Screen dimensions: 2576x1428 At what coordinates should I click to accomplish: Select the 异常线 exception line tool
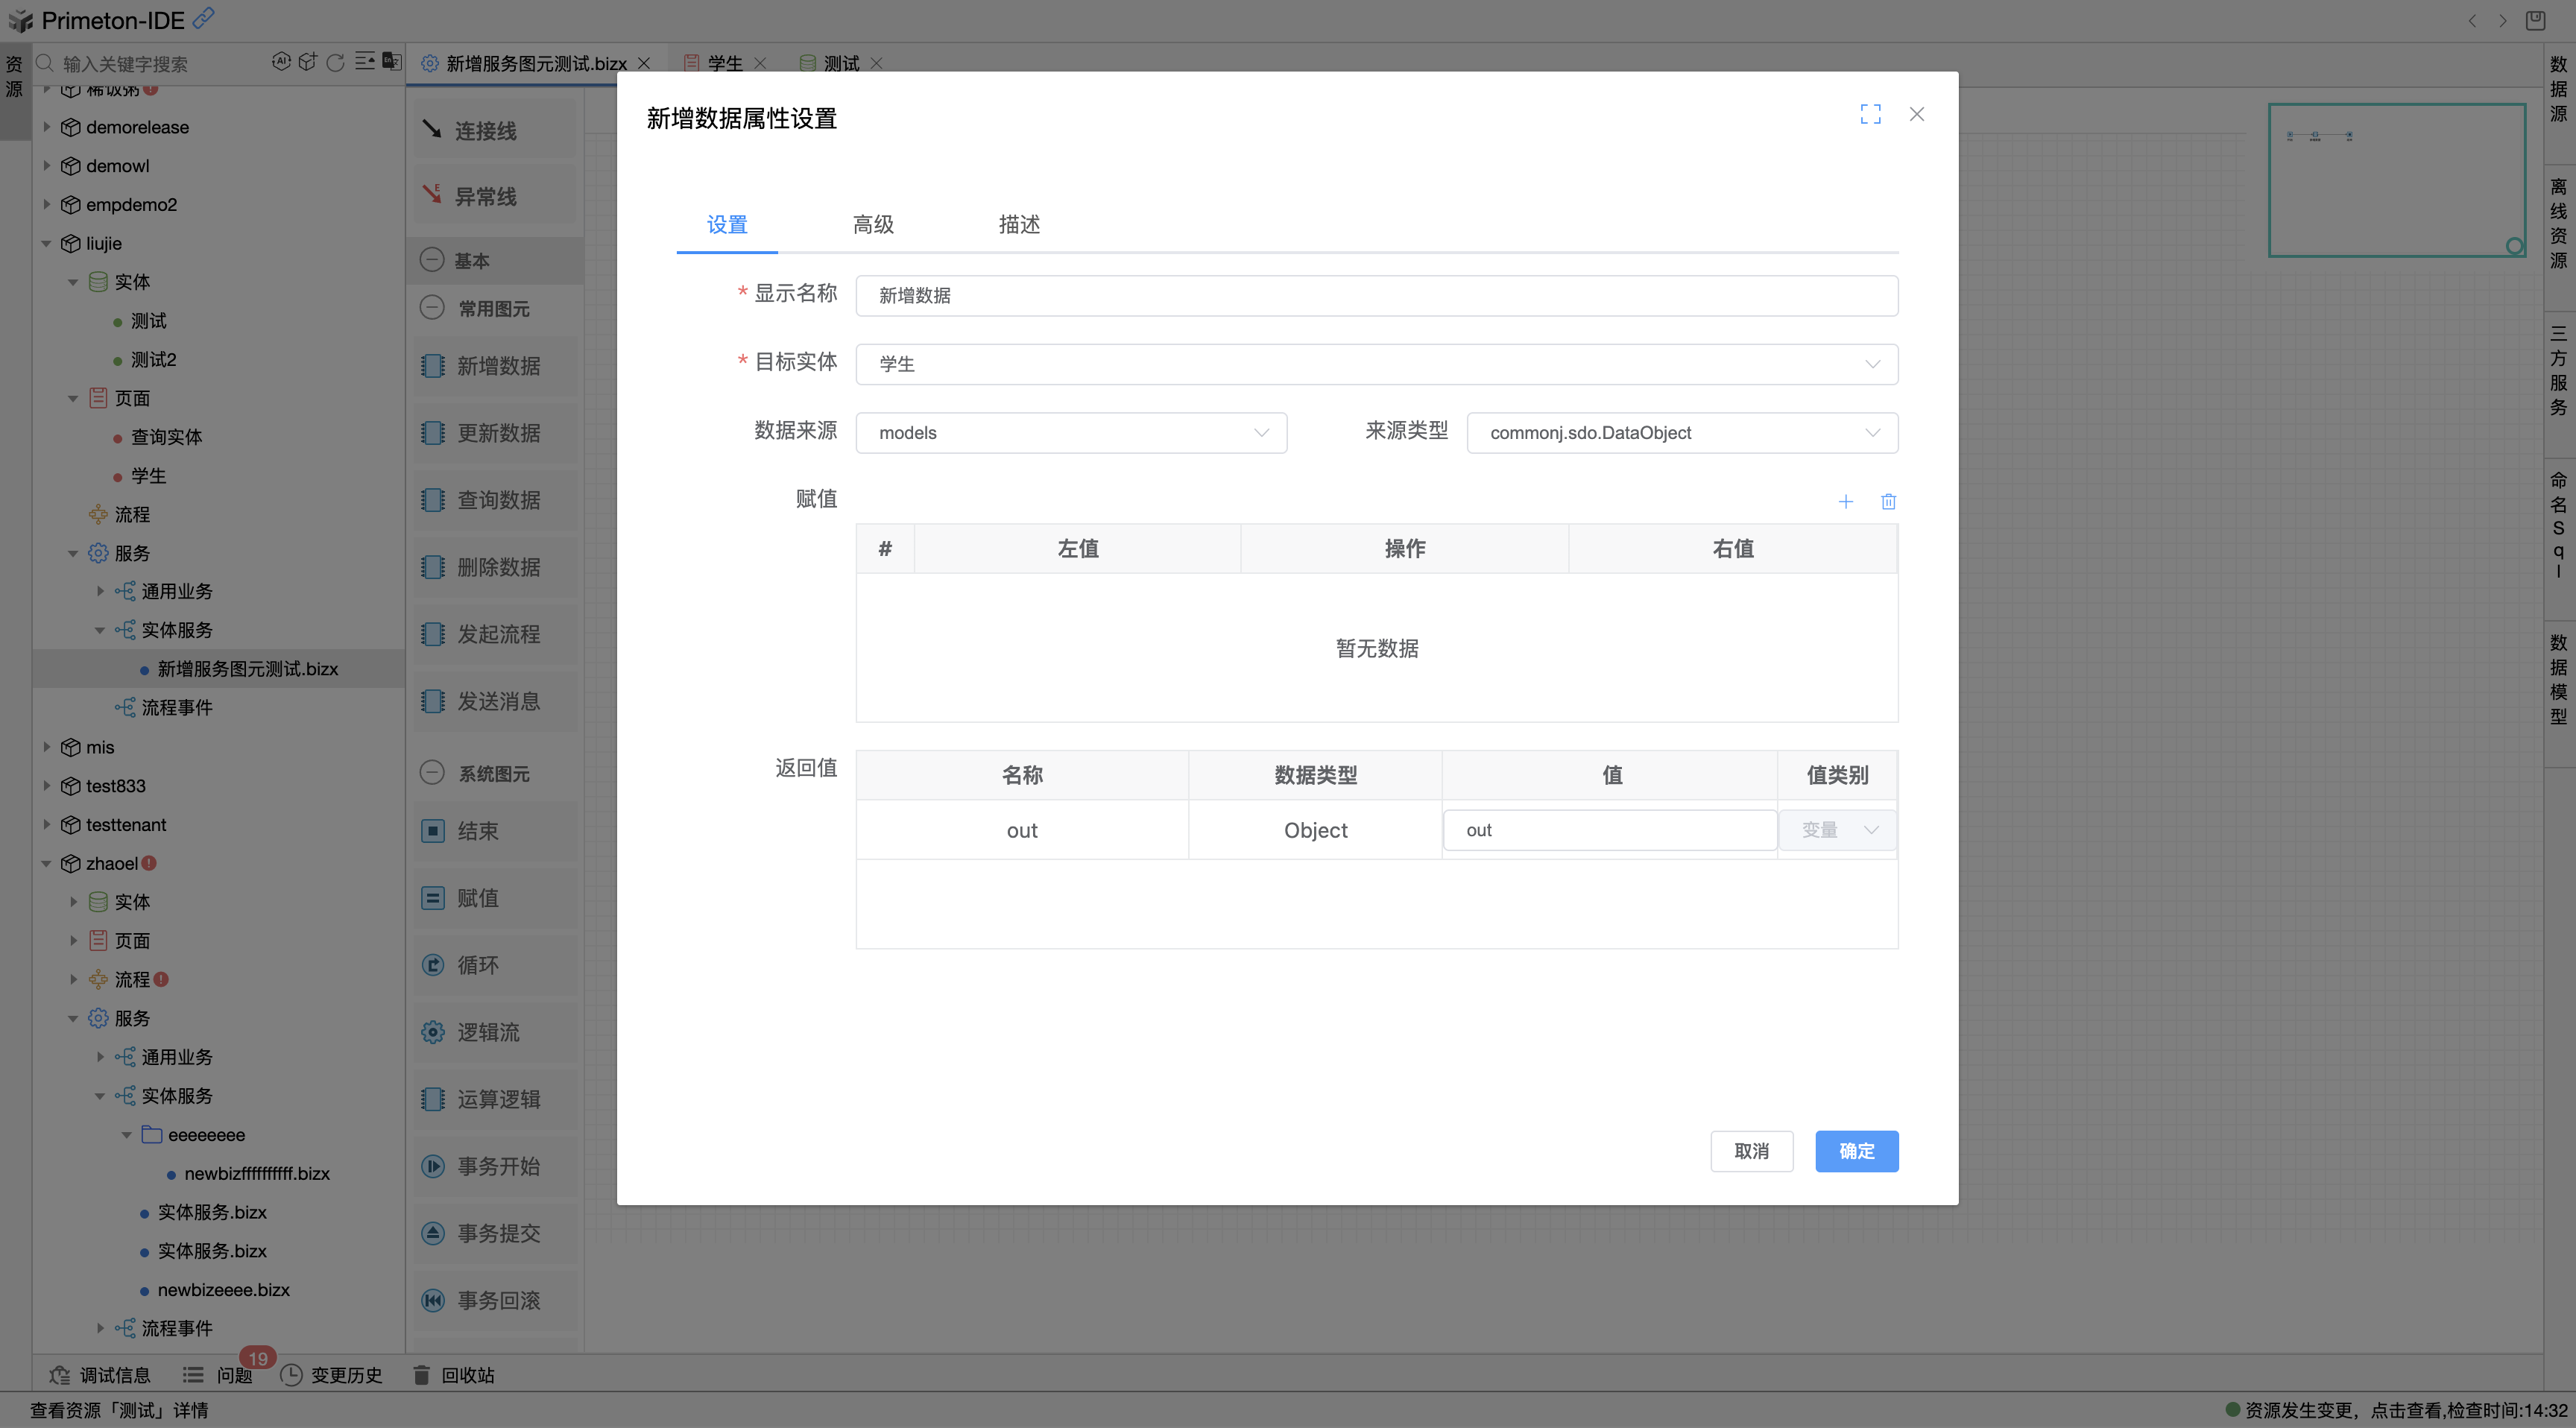(x=487, y=195)
